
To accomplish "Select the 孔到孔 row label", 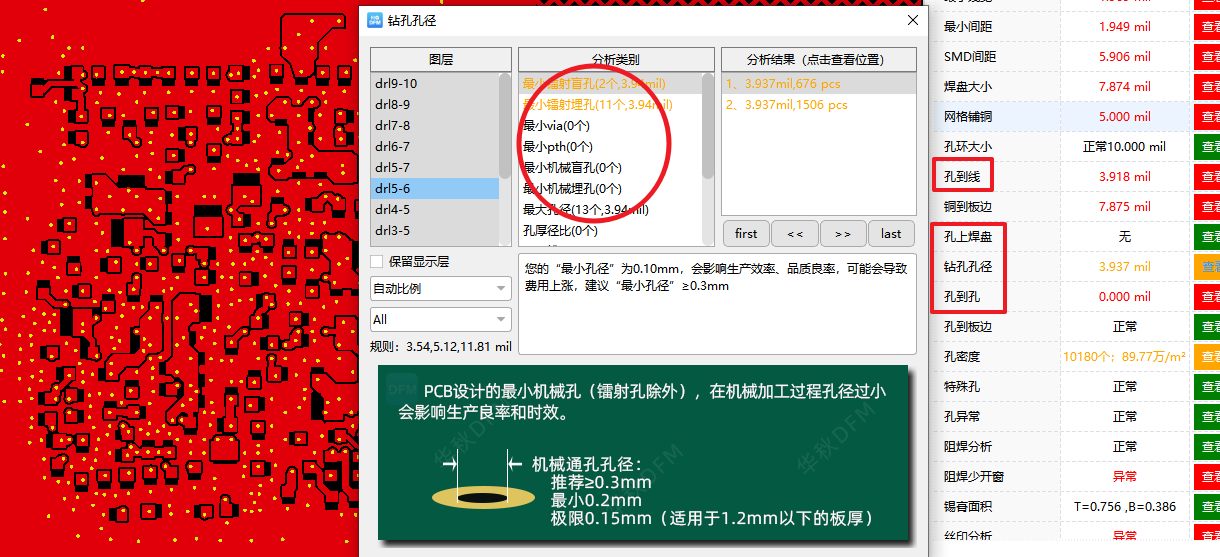I will point(962,297).
